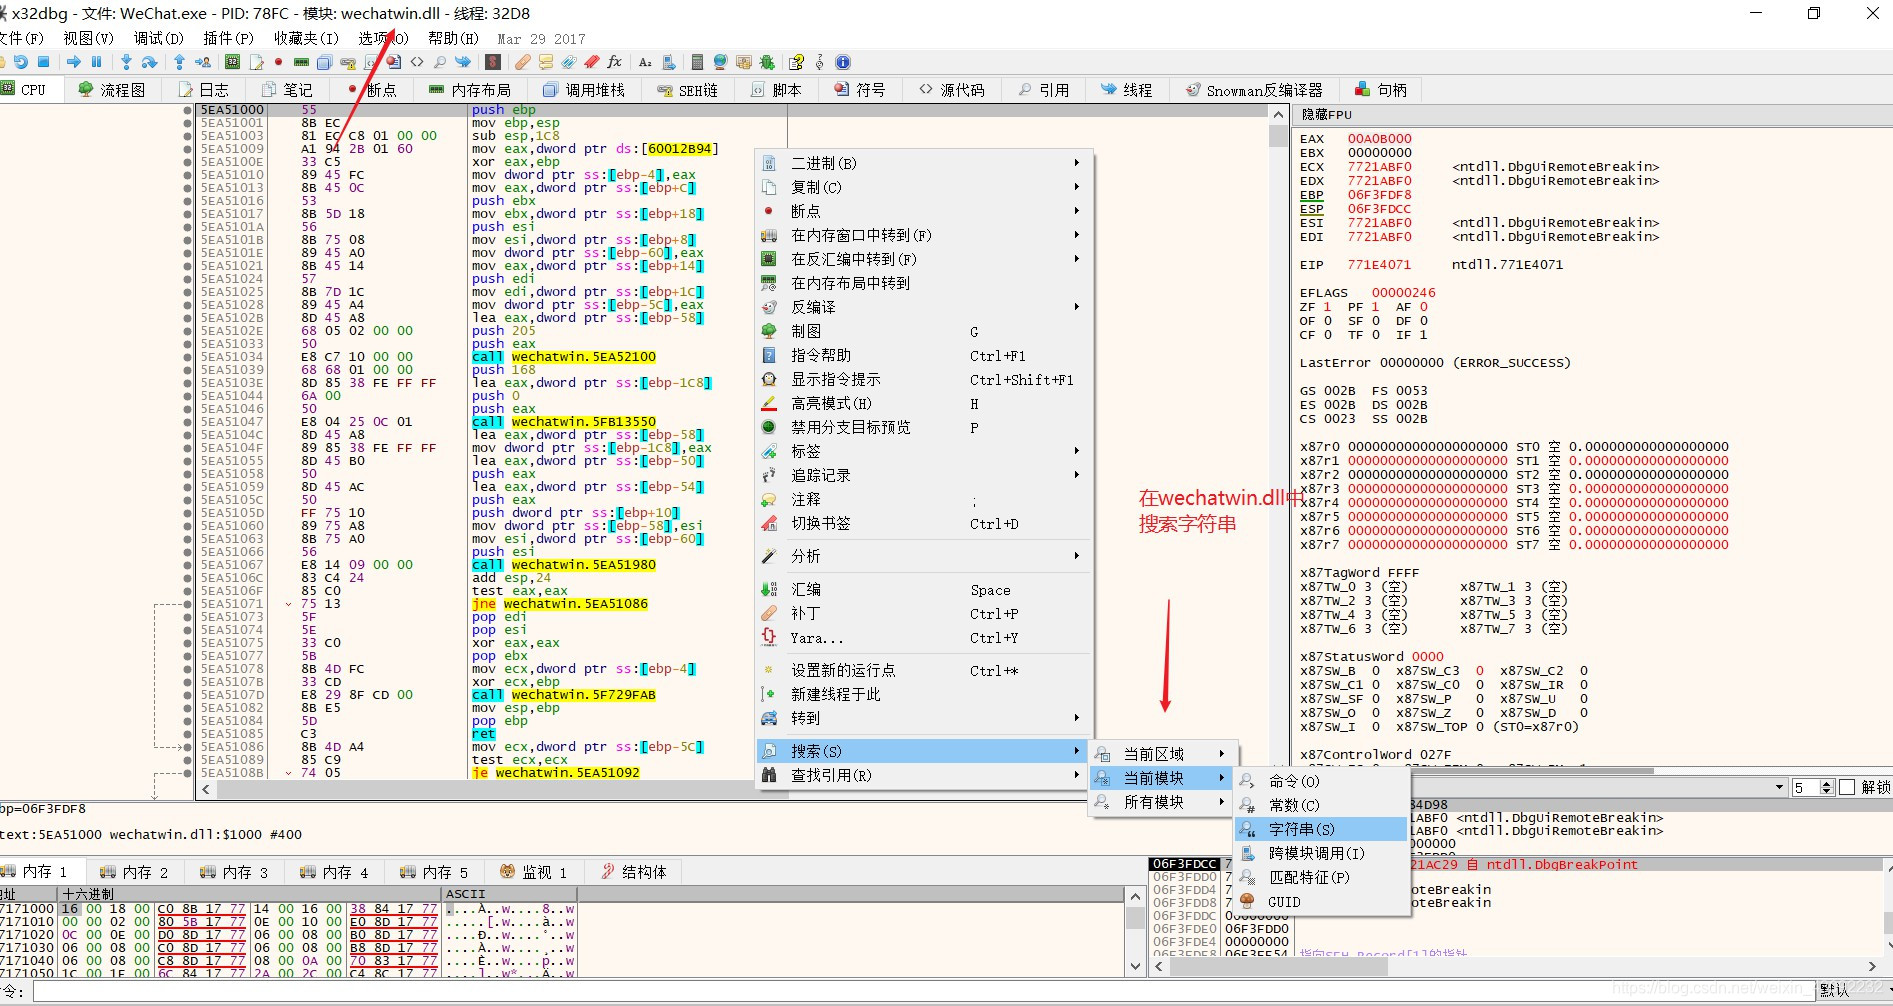Toggle breakpoint dot at address 5EA51067
Screen dimensions: 1893x1006
pos(187,565)
